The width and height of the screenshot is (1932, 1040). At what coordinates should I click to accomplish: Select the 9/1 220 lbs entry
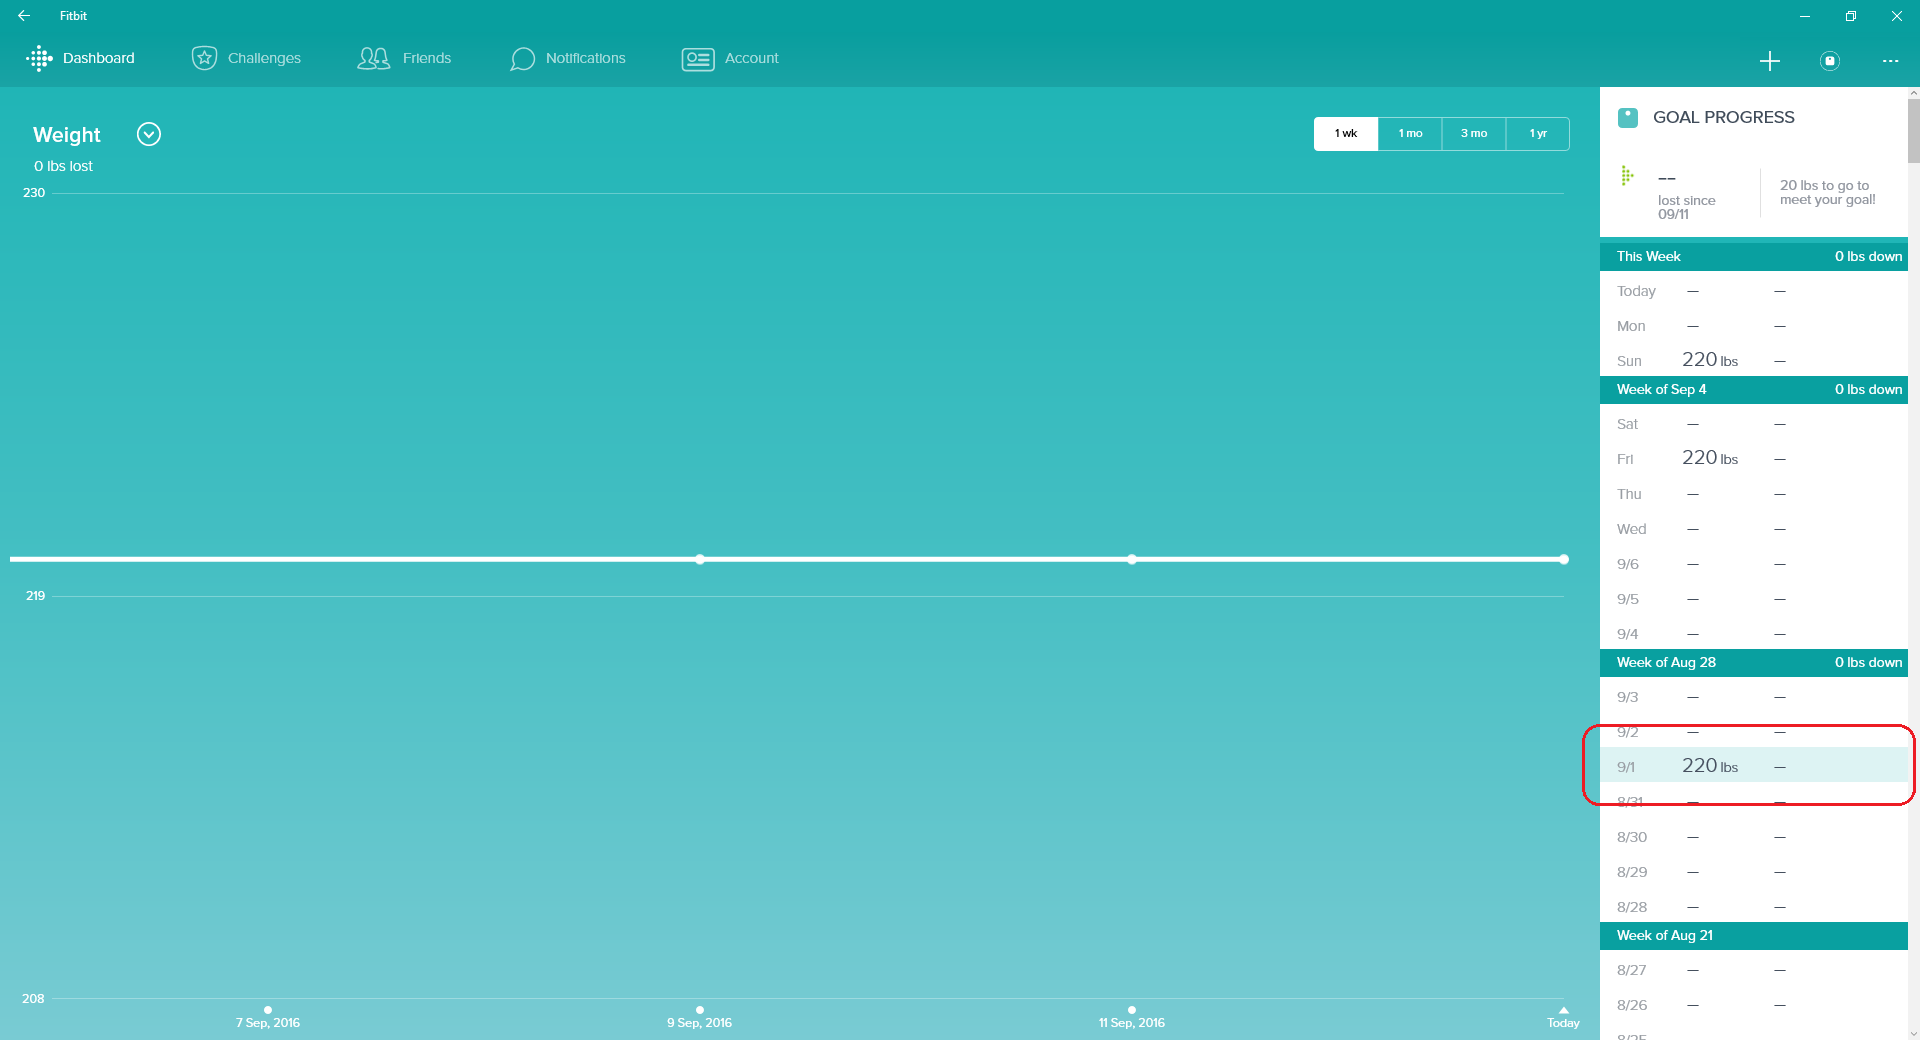[x=1753, y=766]
